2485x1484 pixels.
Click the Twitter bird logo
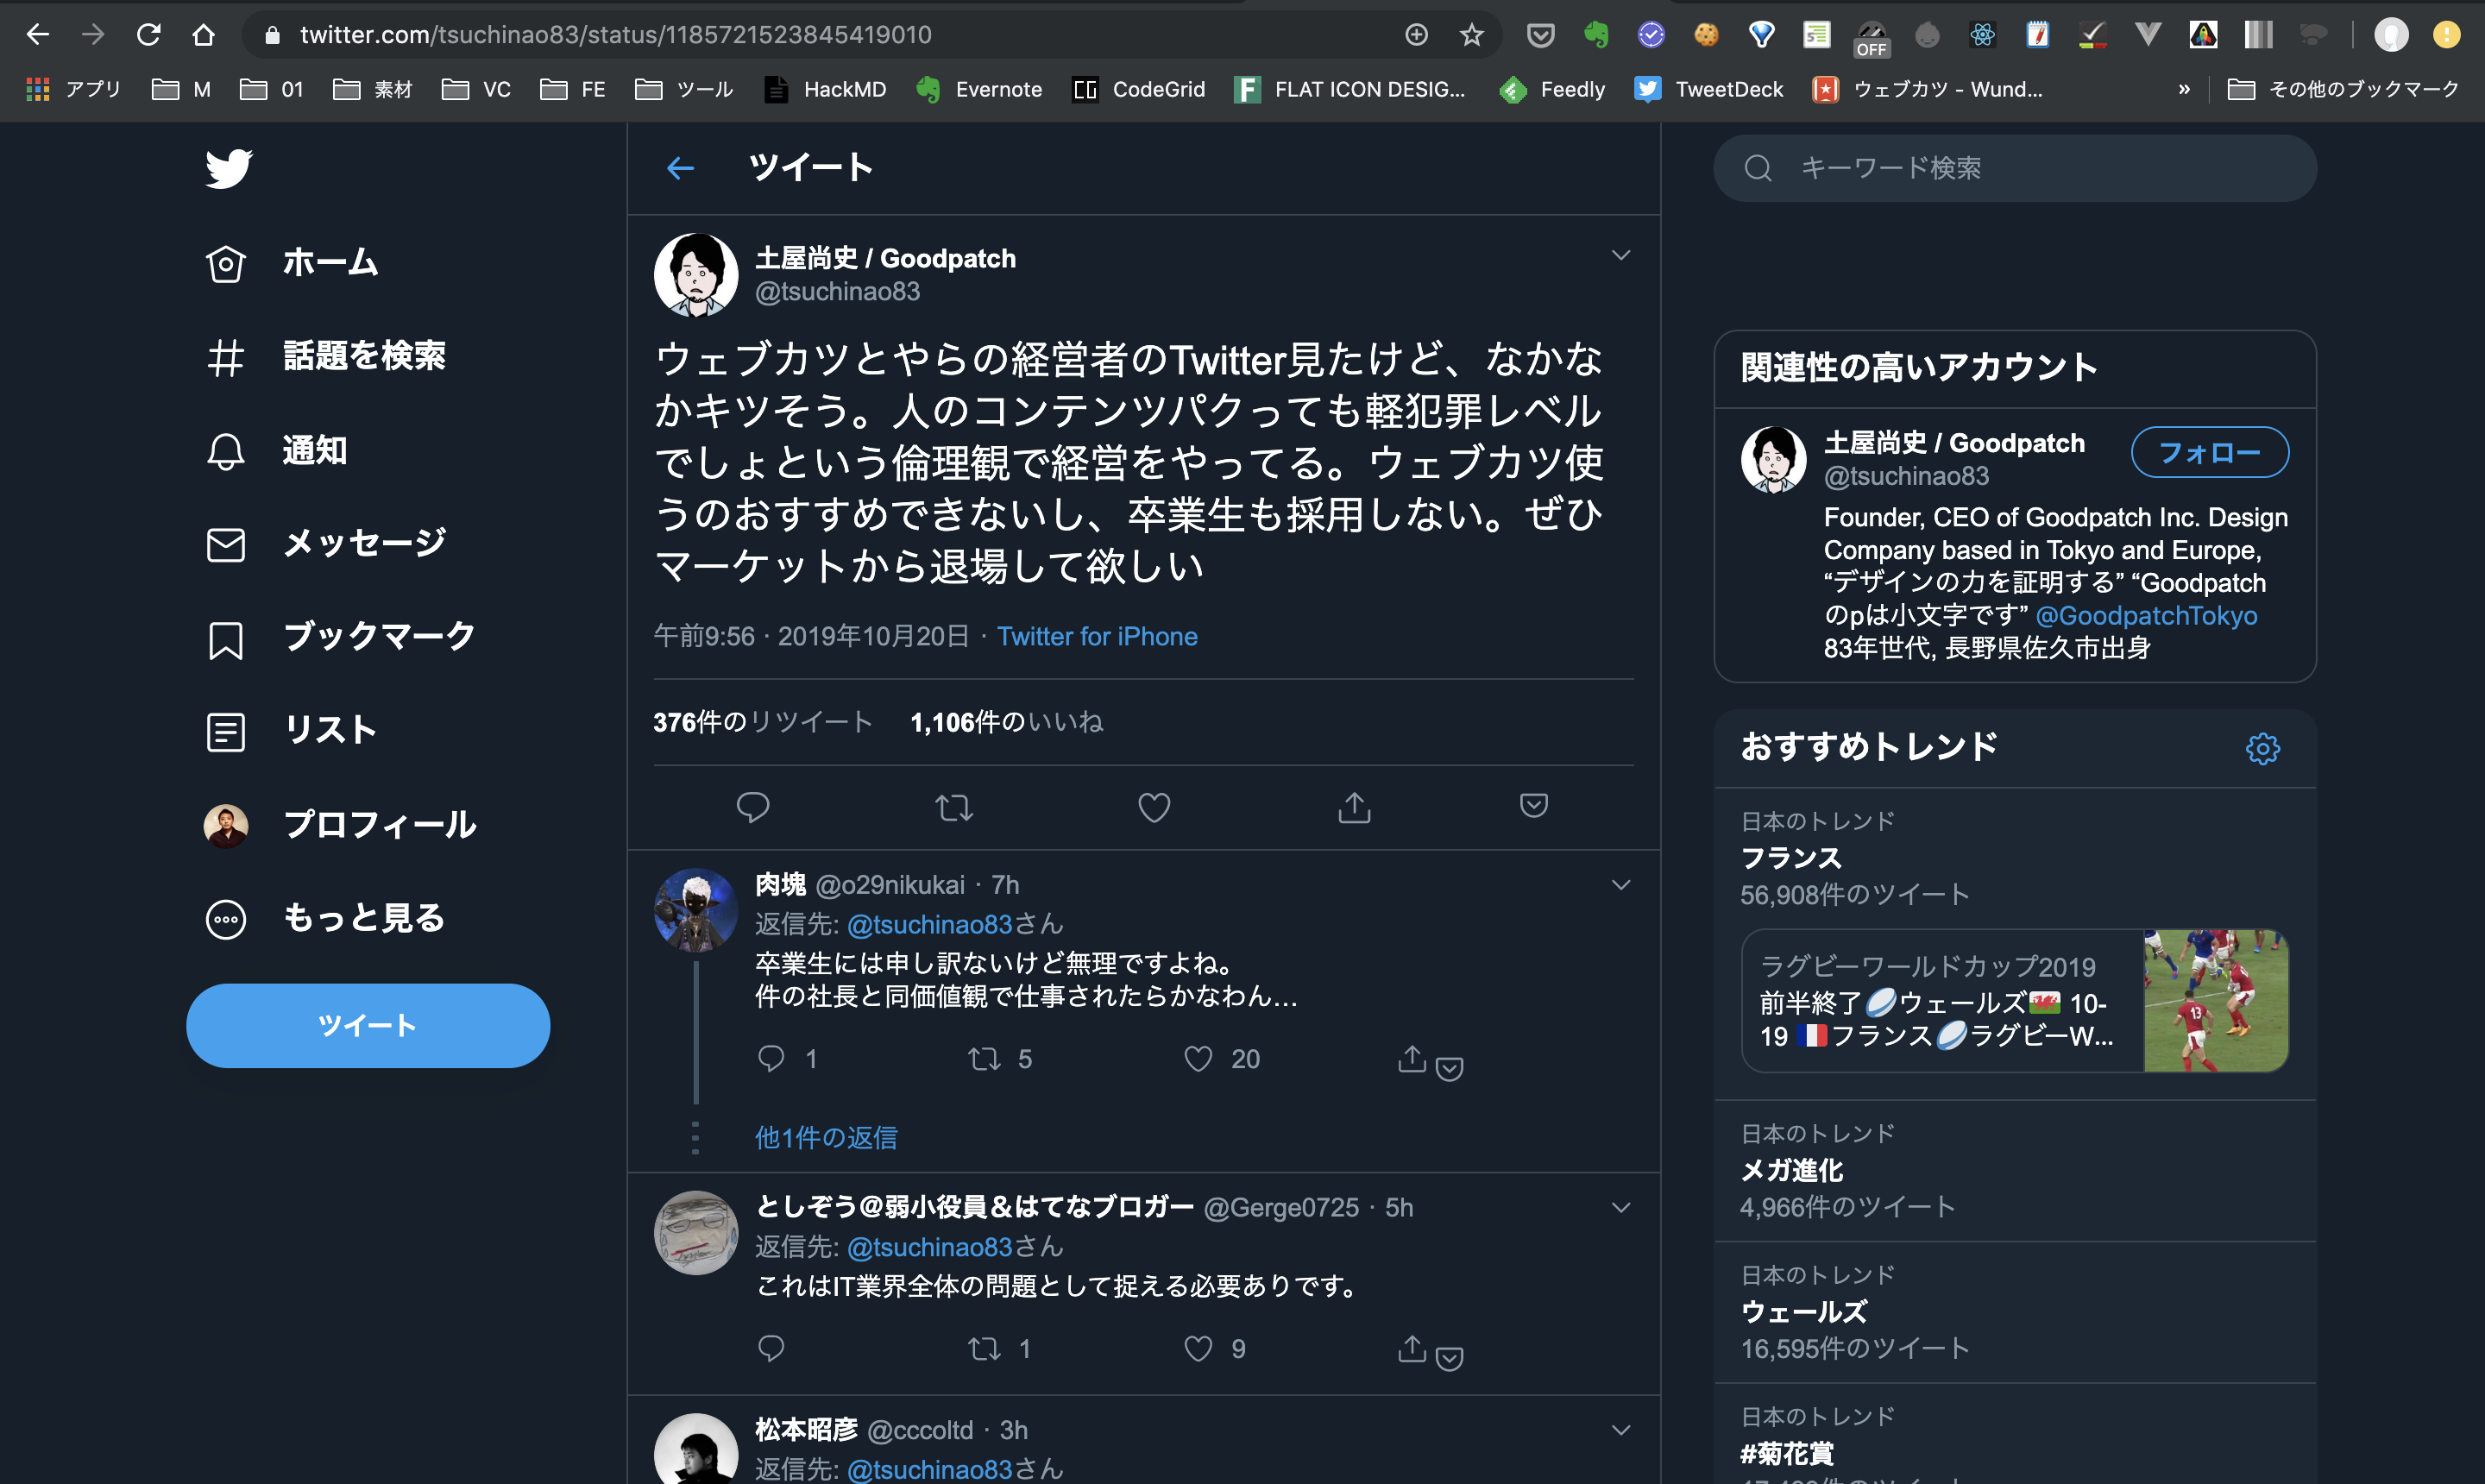pyautogui.click(x=228, y=168)
